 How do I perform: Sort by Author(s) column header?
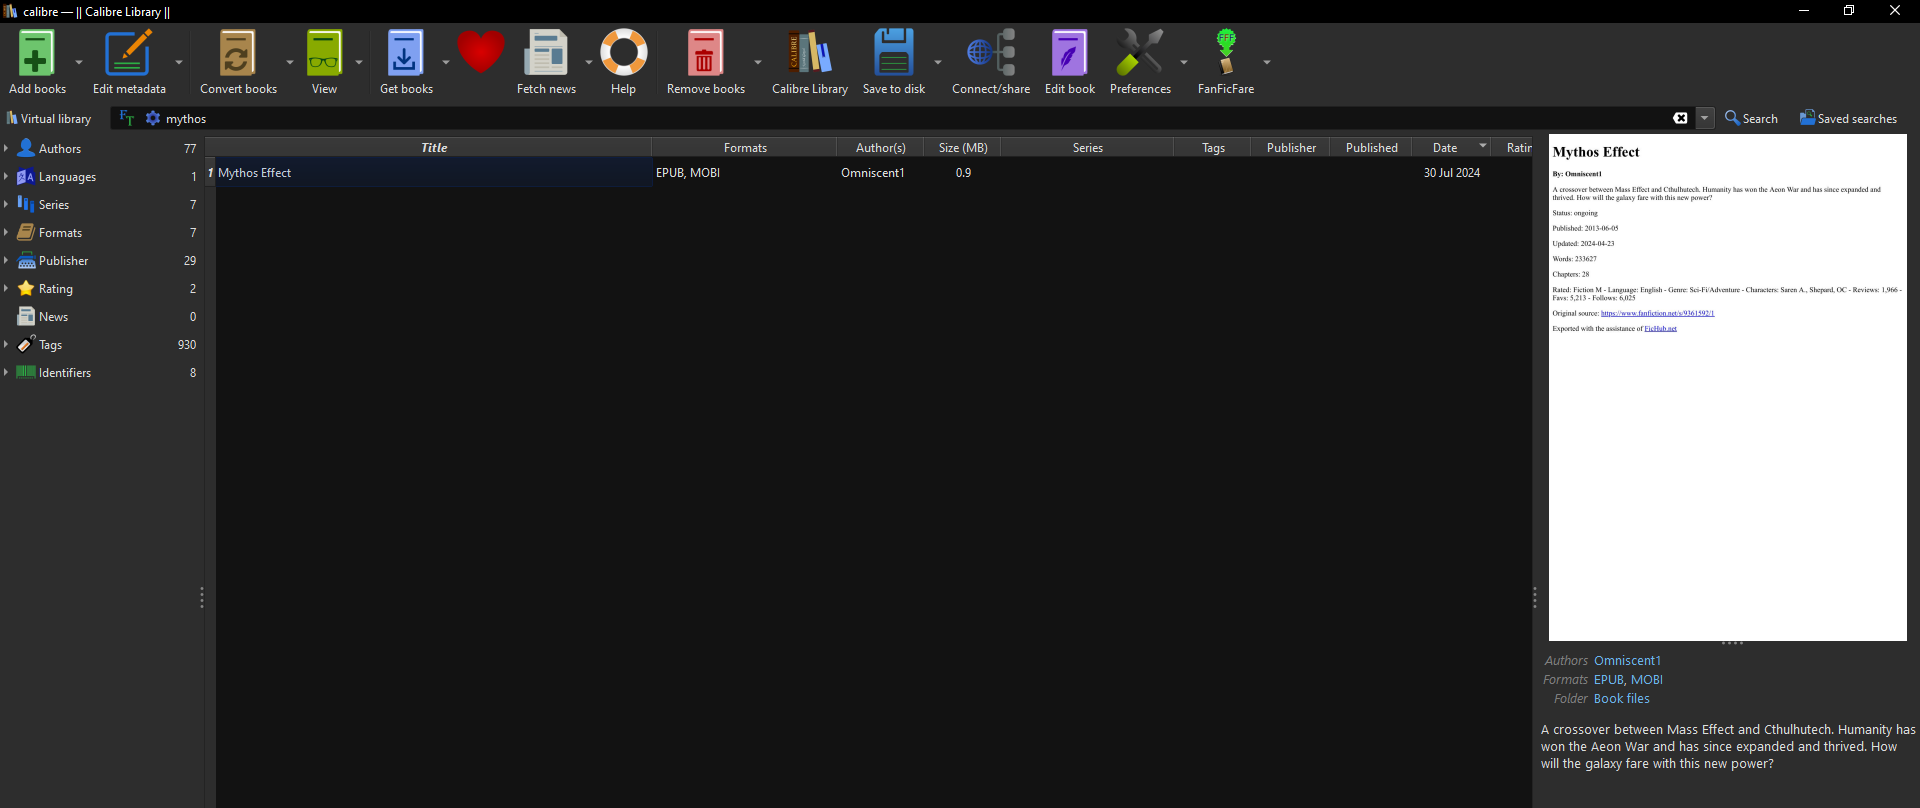point(880,147)
